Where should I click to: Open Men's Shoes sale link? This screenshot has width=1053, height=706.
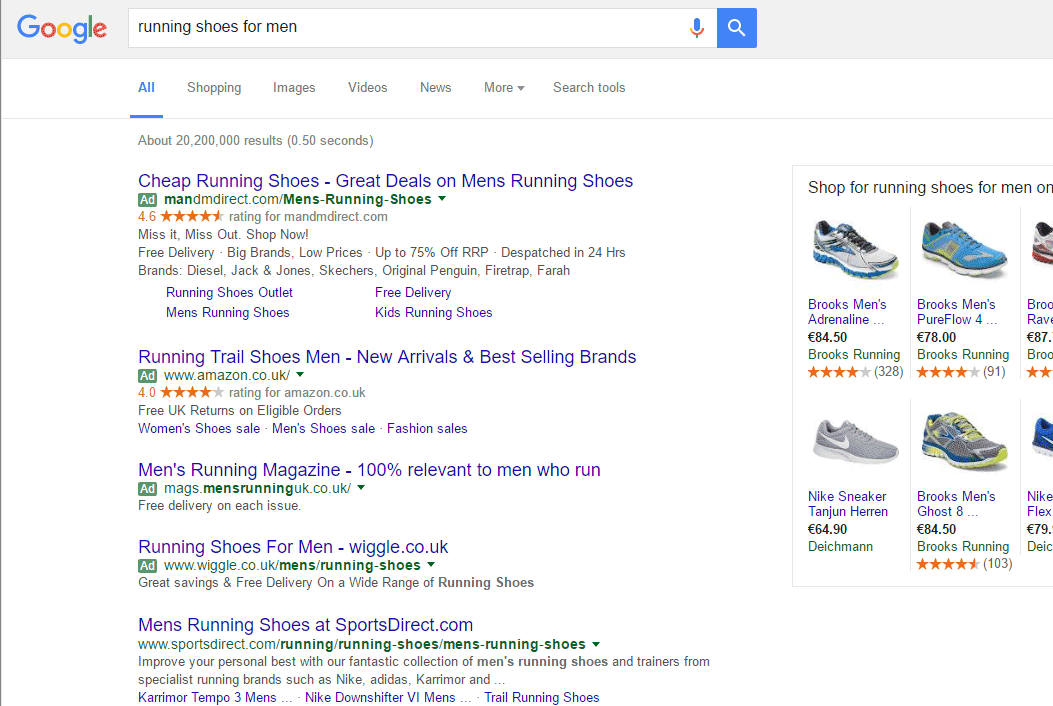point(323,429)
